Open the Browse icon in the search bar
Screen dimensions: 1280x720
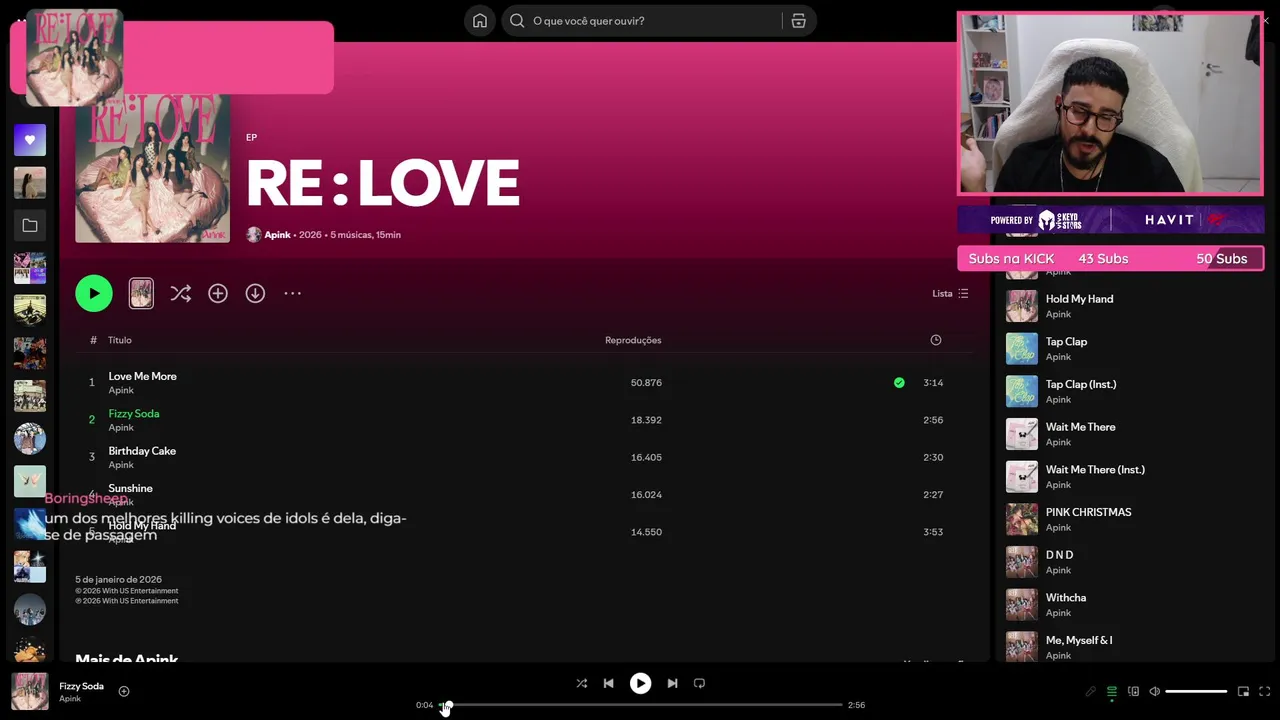(x=798, y=21)
